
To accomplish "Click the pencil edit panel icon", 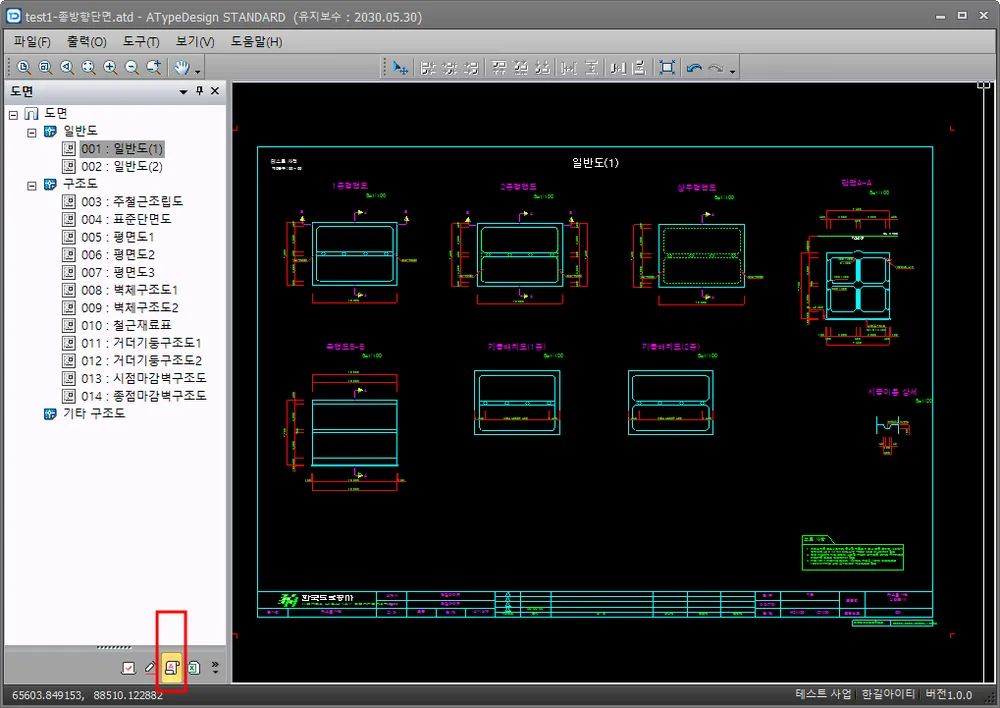I will [150, 668].
